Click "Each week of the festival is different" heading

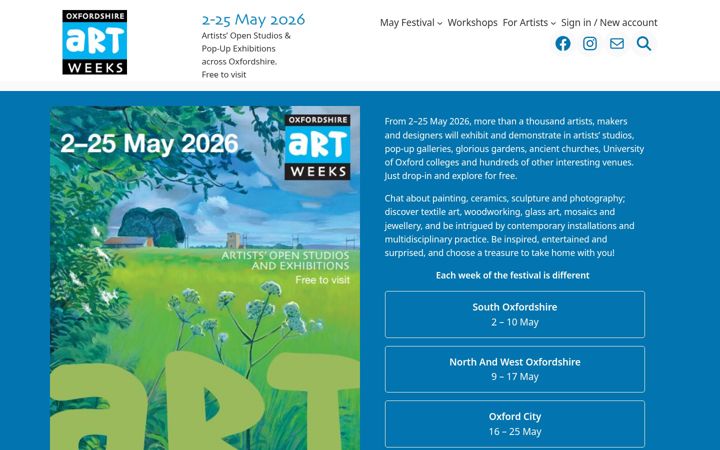pyautogui.click(x=512, y=276)
